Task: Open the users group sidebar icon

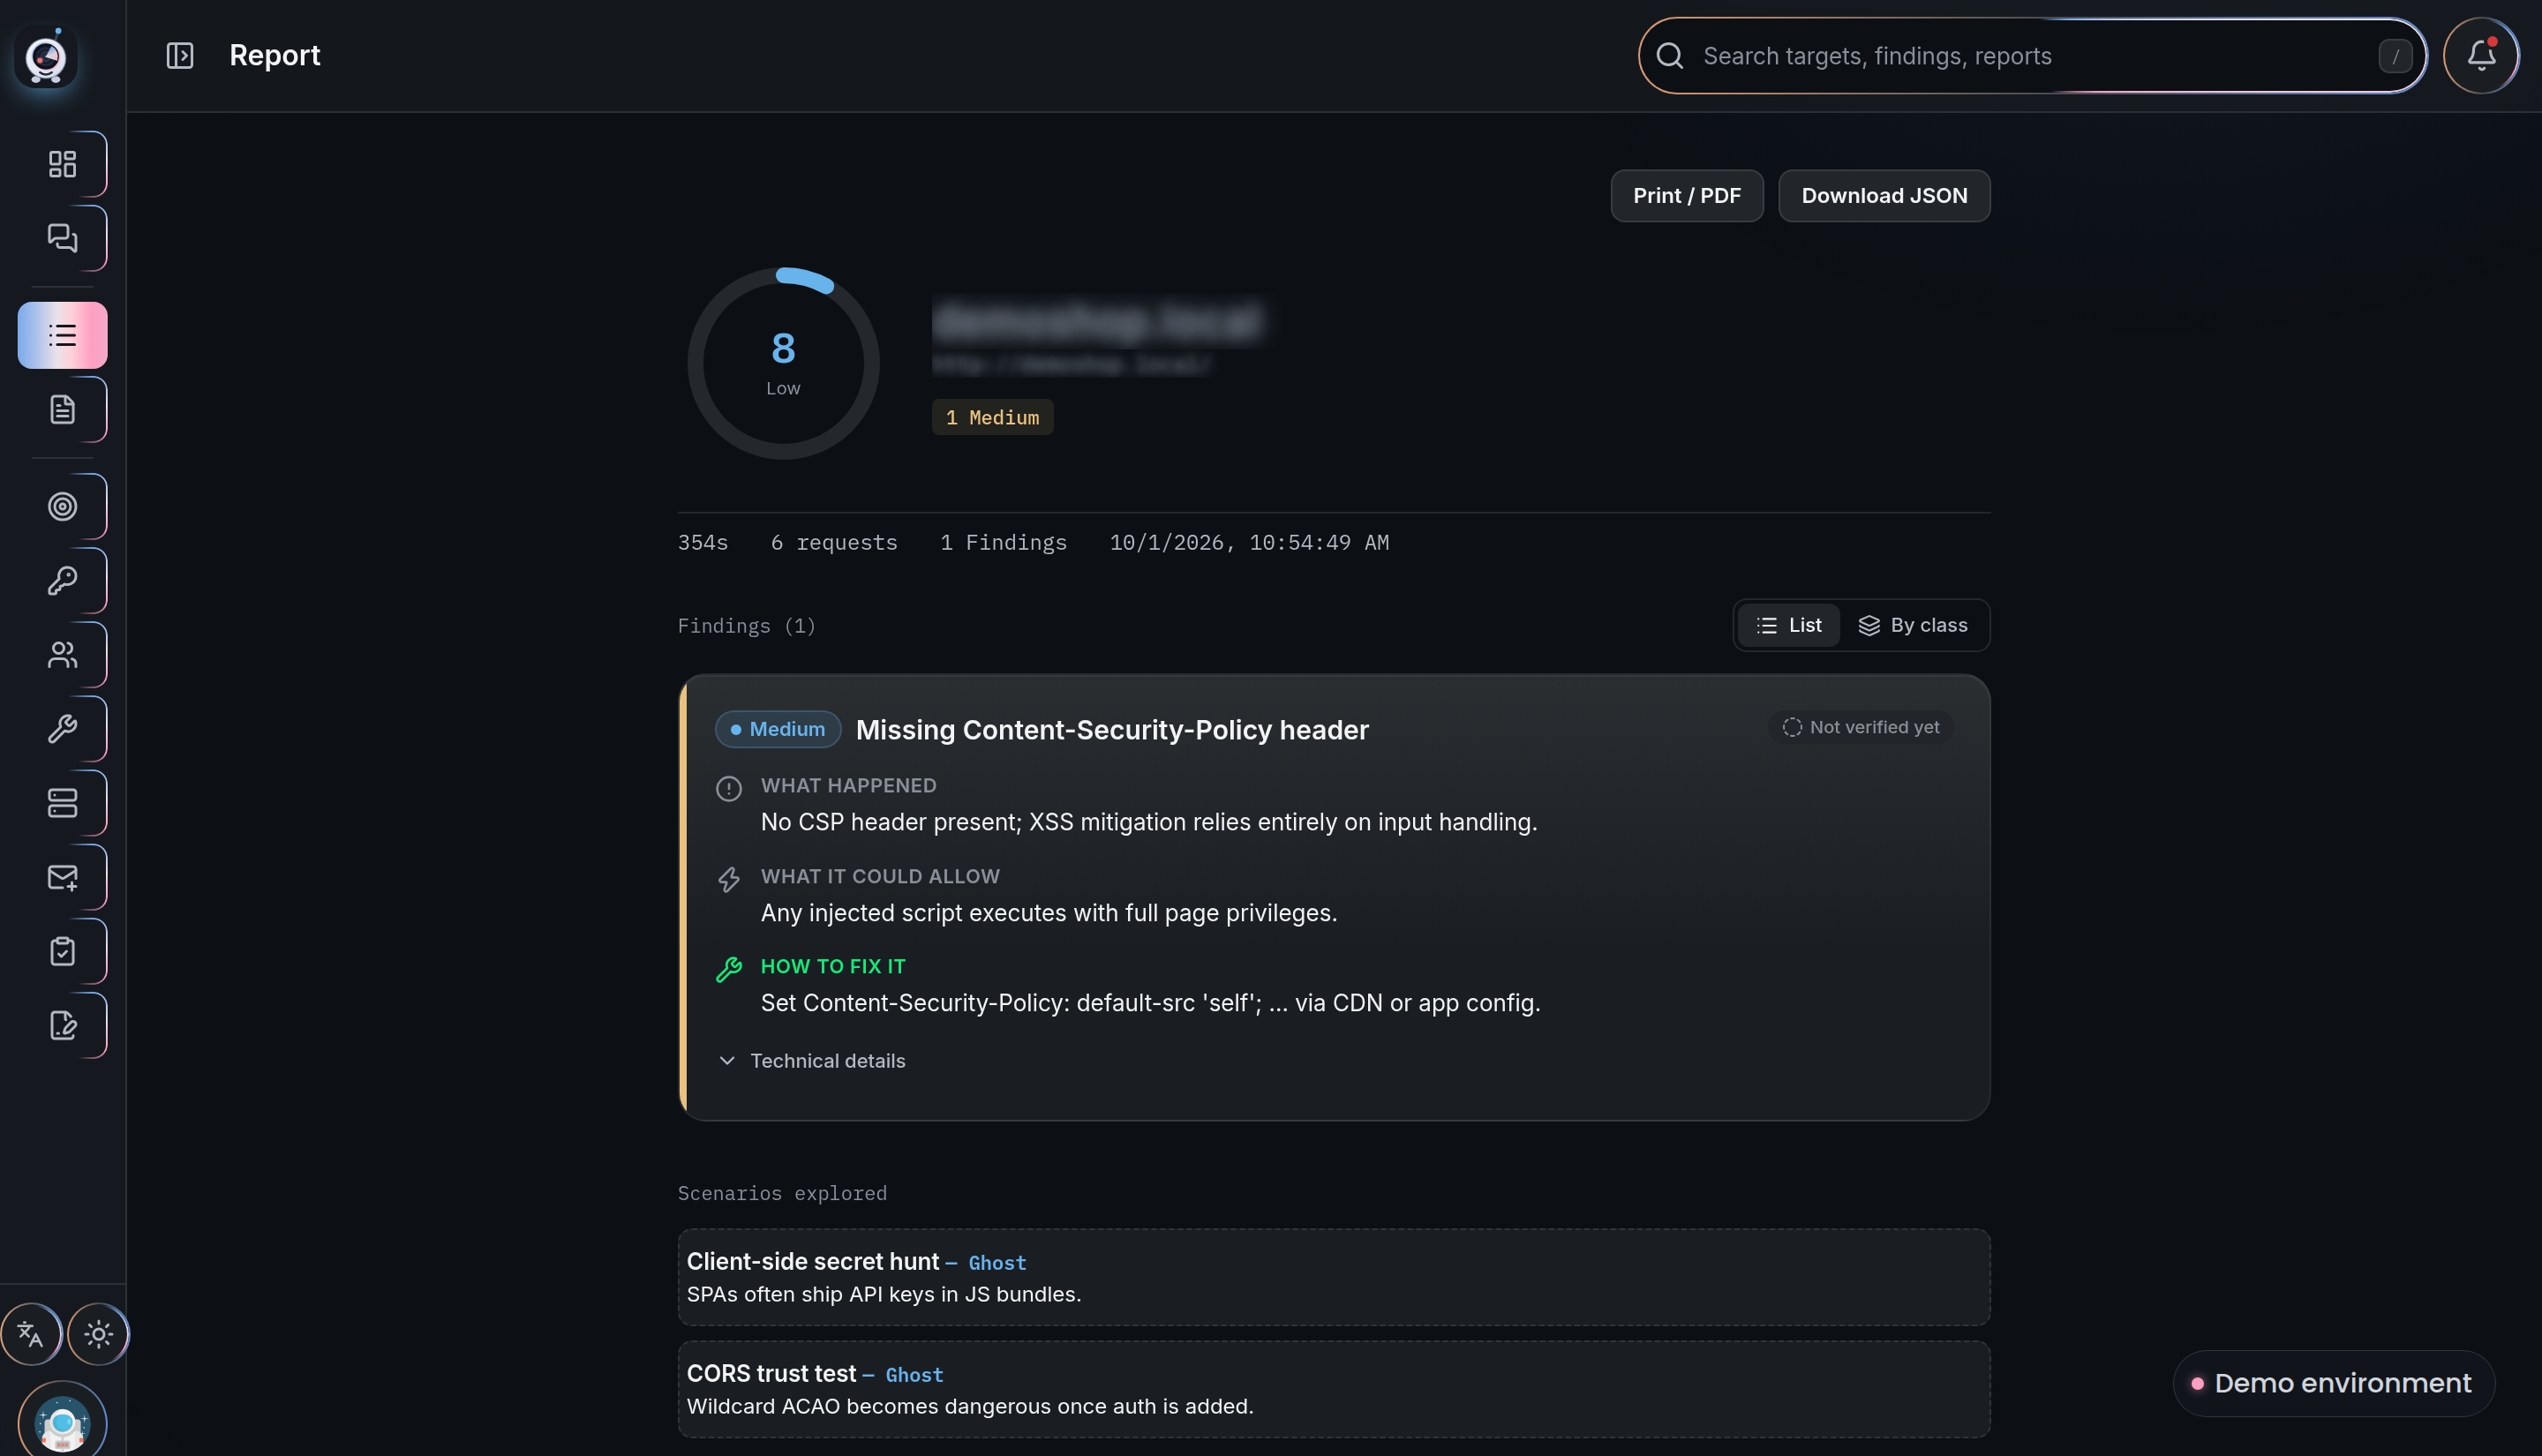Action: pyautogui.click(x=62, y=654)
